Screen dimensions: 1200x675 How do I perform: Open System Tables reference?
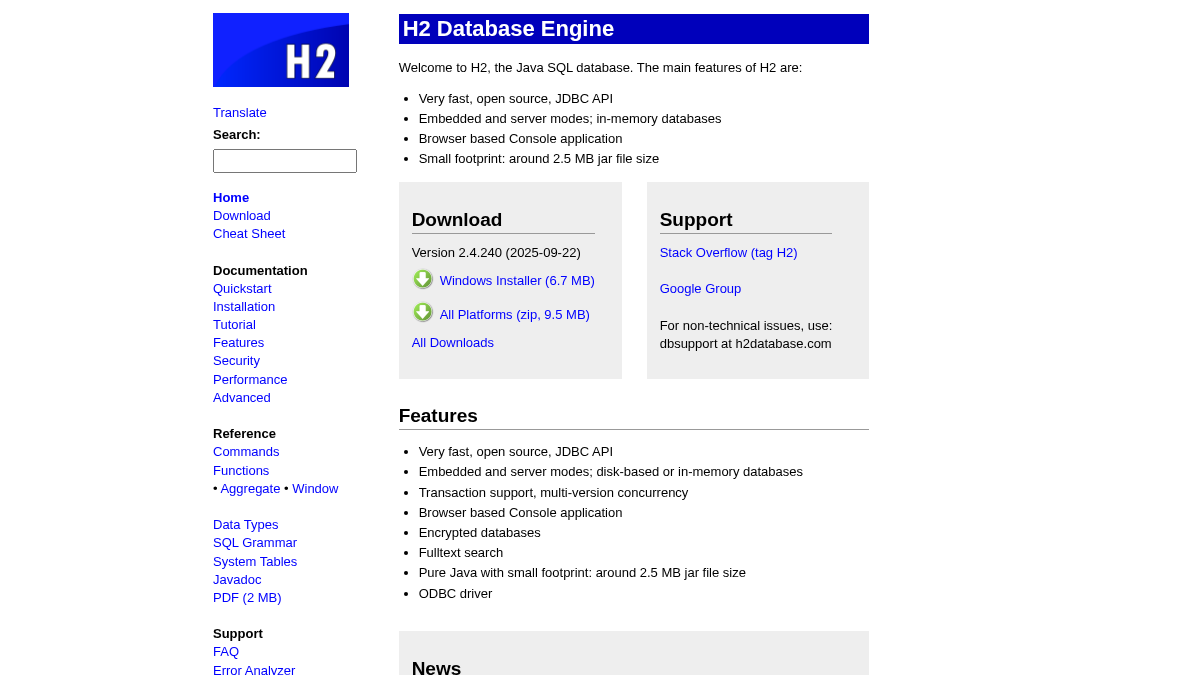click(x=255, y=562)
